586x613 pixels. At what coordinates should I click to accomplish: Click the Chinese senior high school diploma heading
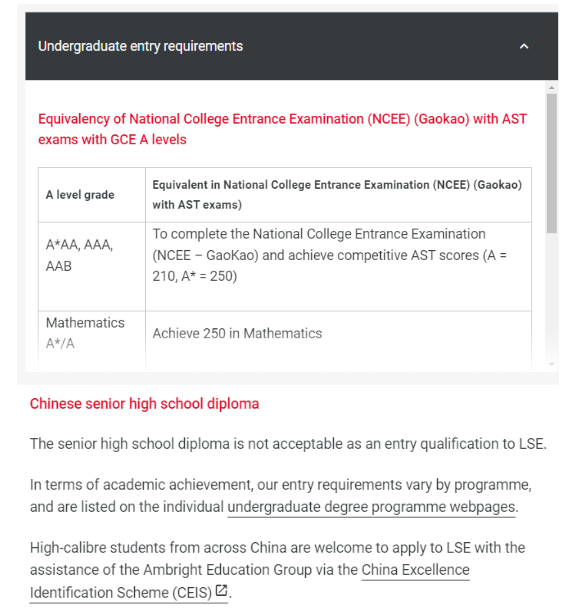144,404
